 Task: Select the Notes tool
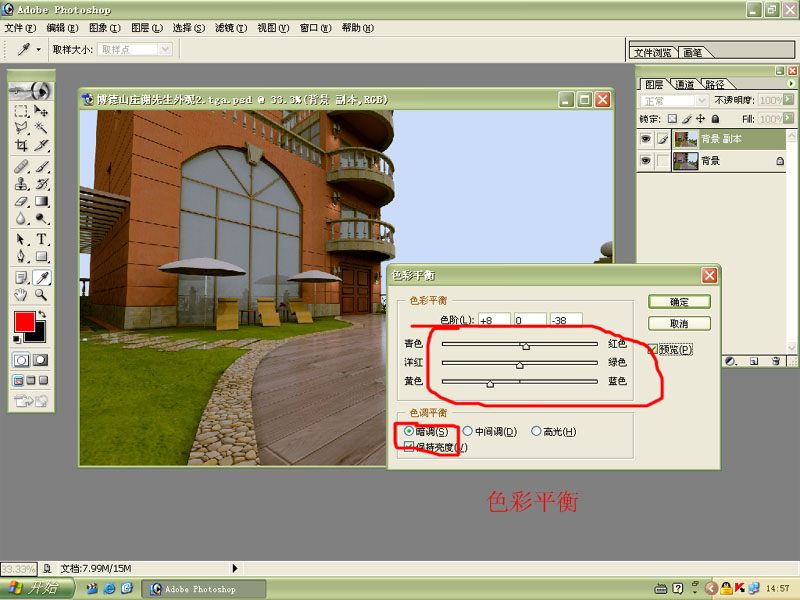tap(21, 278)
